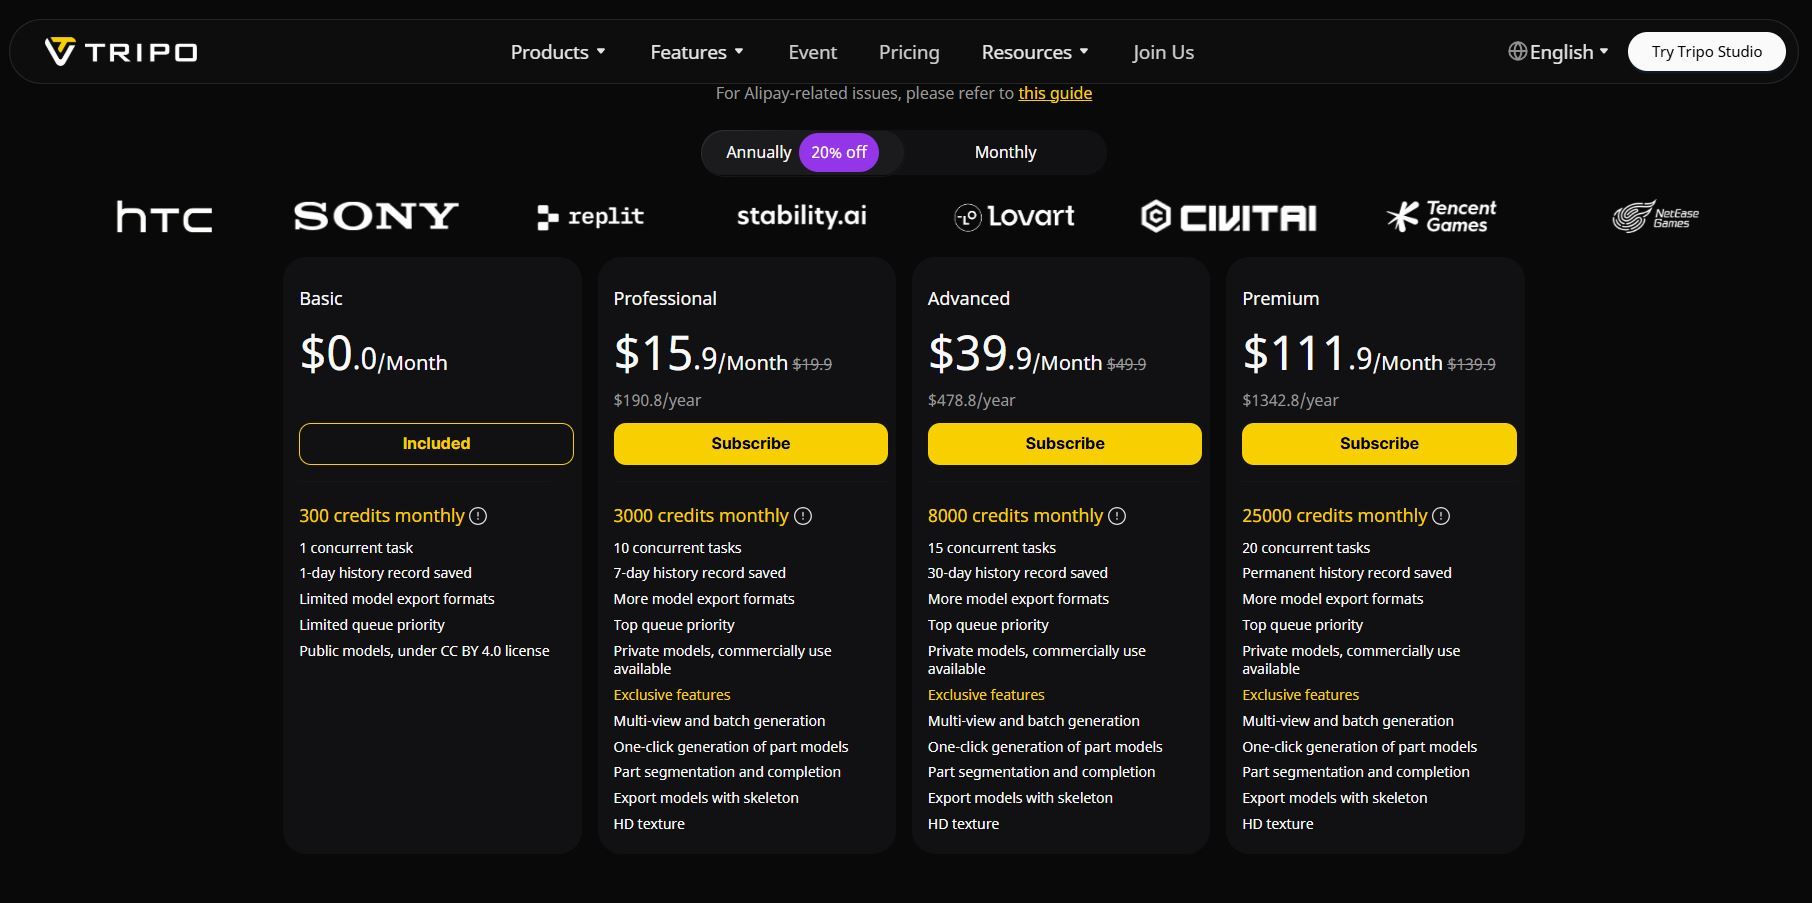The height and width of the screenshot is (903, 1812).
Task: Open the Alipay 'this guide' link
Action: click(1055, 93)
